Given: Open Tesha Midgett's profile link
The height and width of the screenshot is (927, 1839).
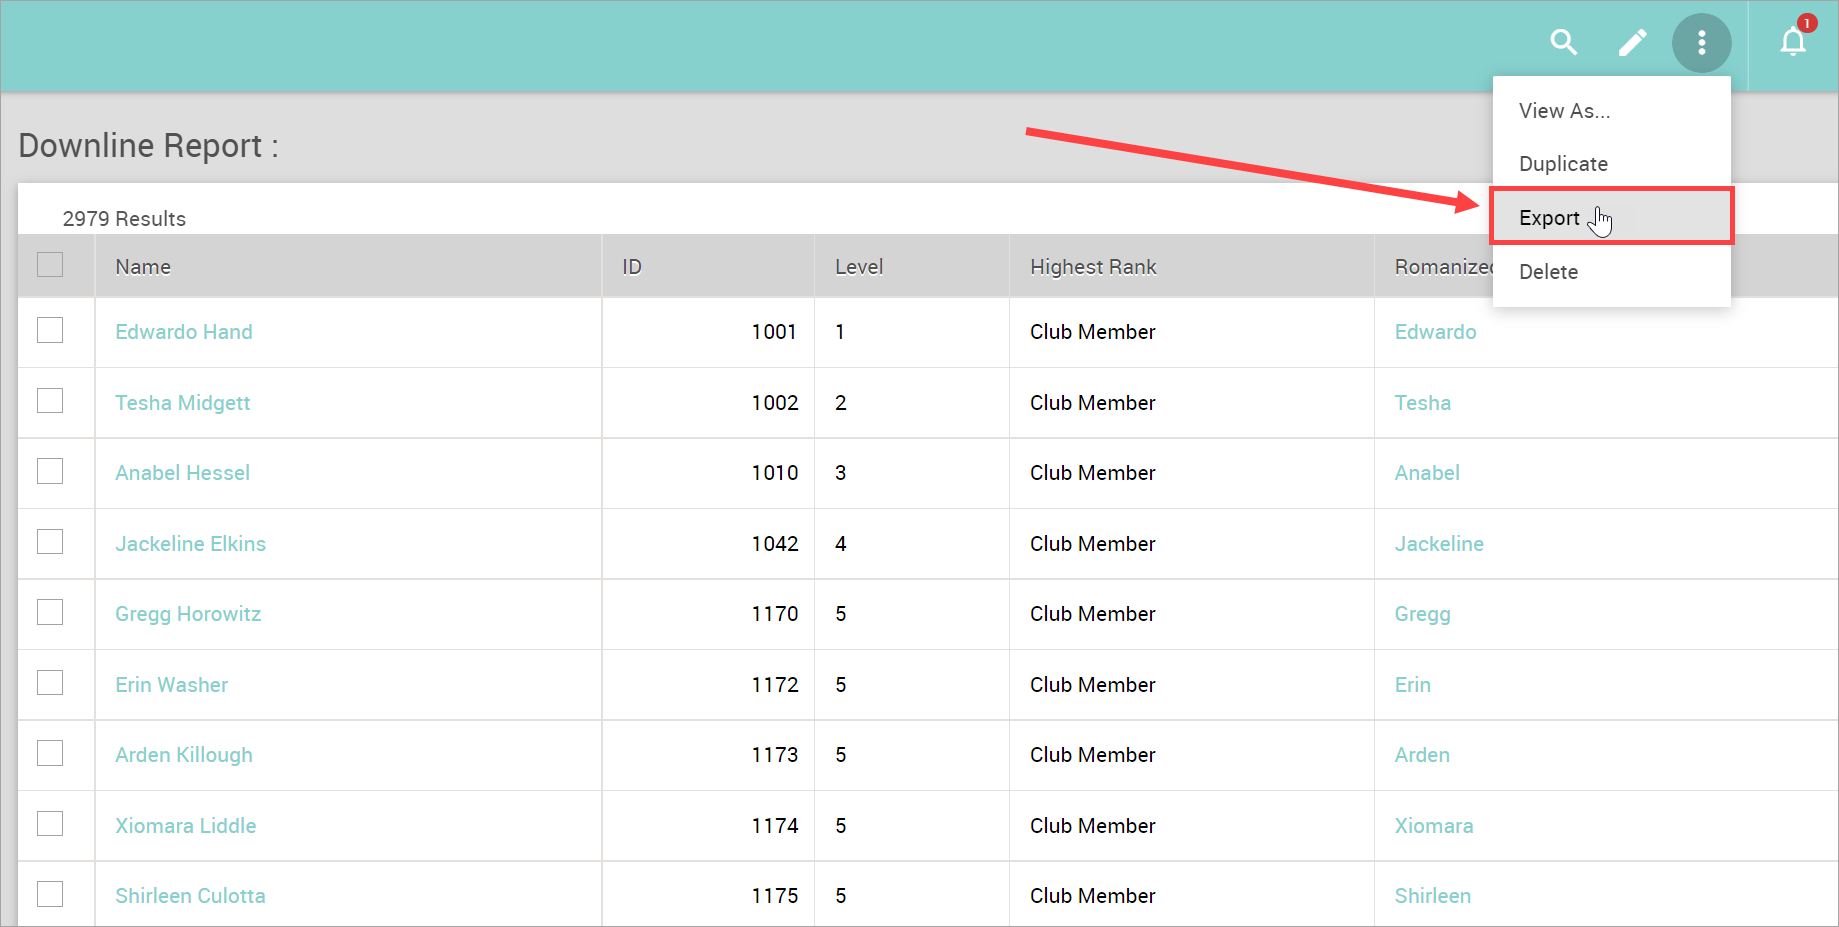Looking at the screenshot, I should tap(183, 403).
